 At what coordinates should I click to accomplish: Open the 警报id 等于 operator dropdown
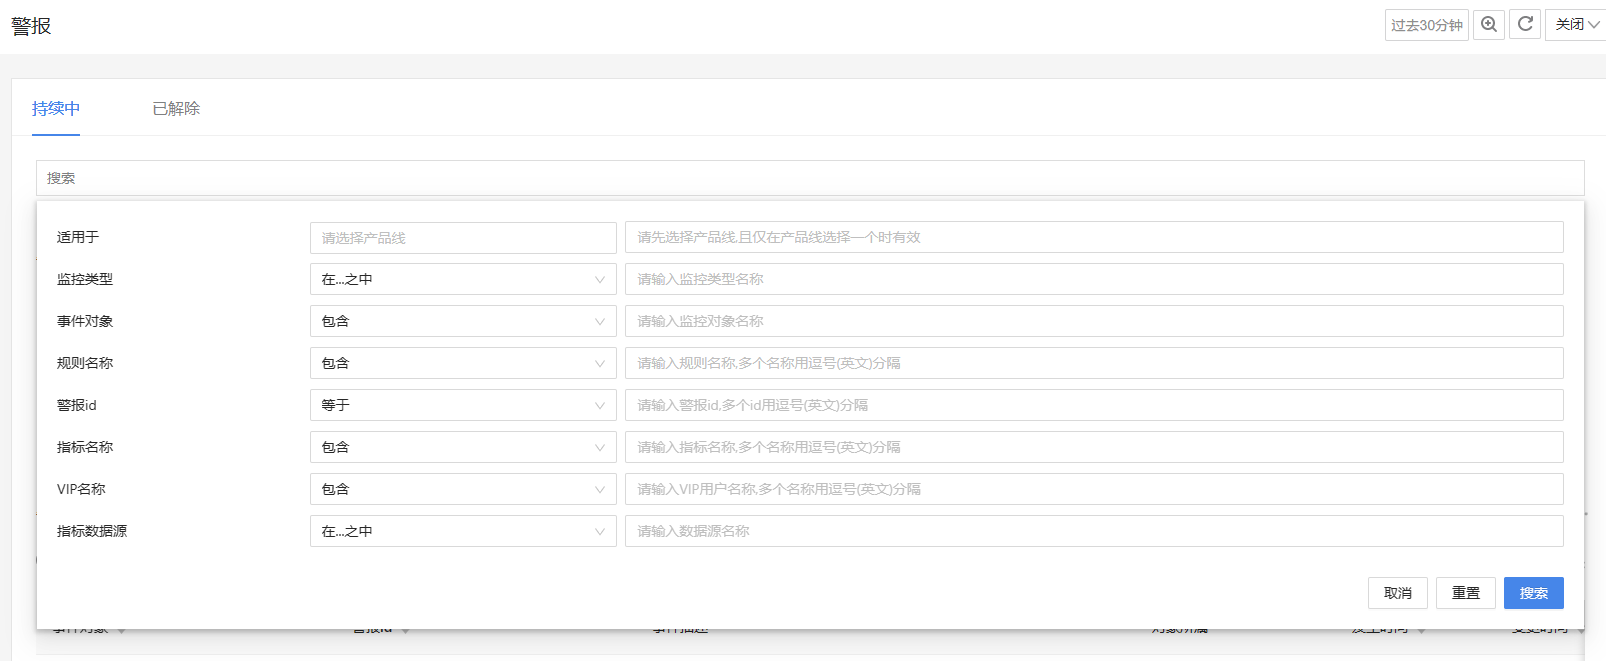(463, 406)
